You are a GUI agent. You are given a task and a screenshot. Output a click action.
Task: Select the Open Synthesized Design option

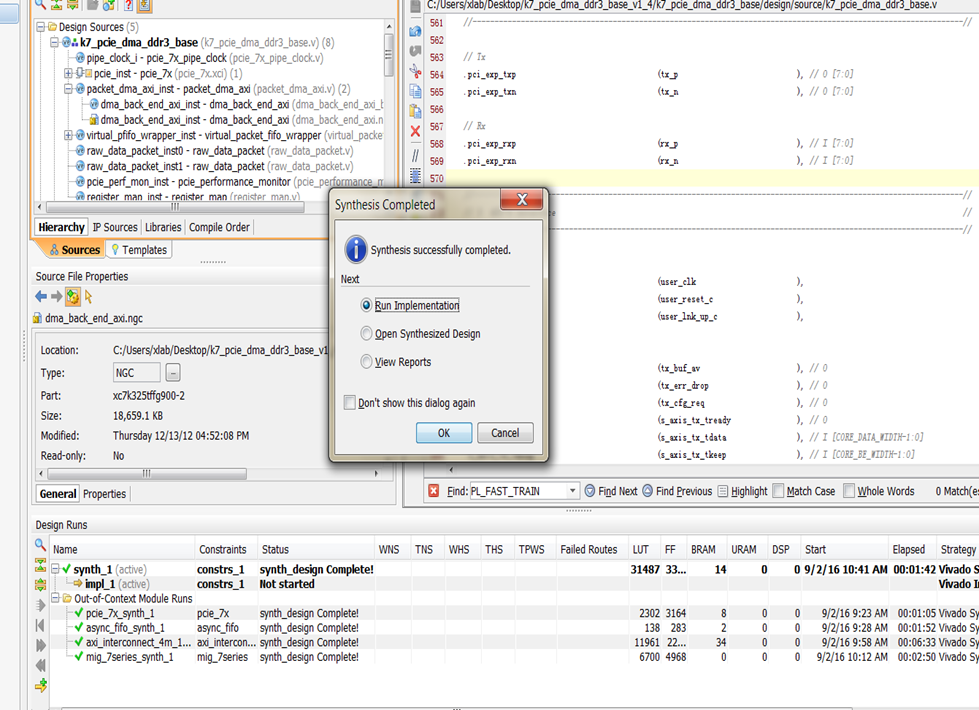366,334
